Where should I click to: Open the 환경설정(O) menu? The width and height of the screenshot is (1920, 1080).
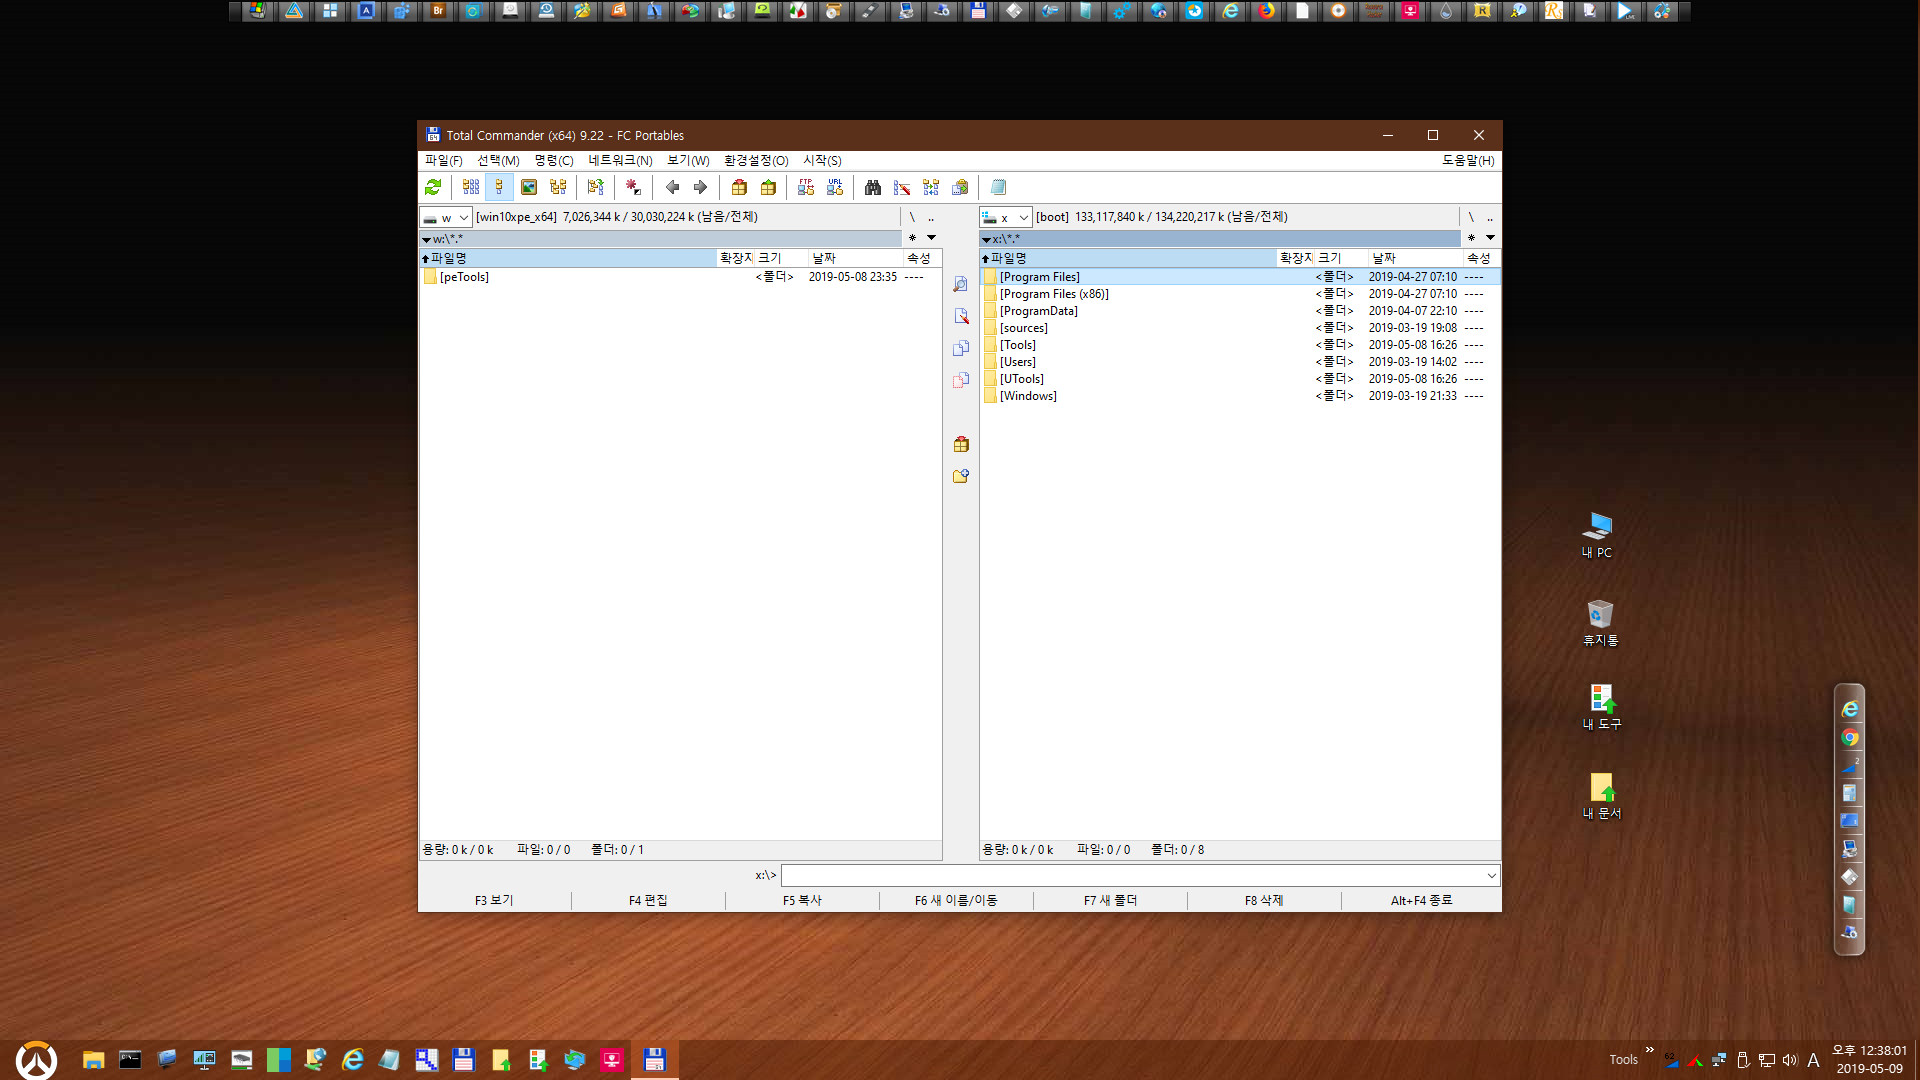click(x=756, y=160)
